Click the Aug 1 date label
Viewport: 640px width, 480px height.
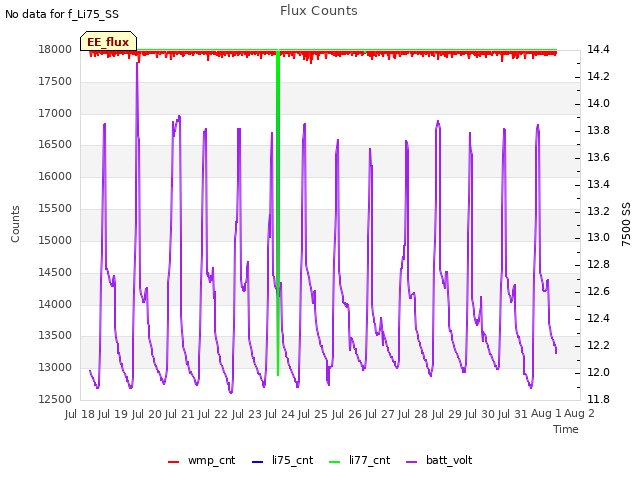(x=546, y=413)
